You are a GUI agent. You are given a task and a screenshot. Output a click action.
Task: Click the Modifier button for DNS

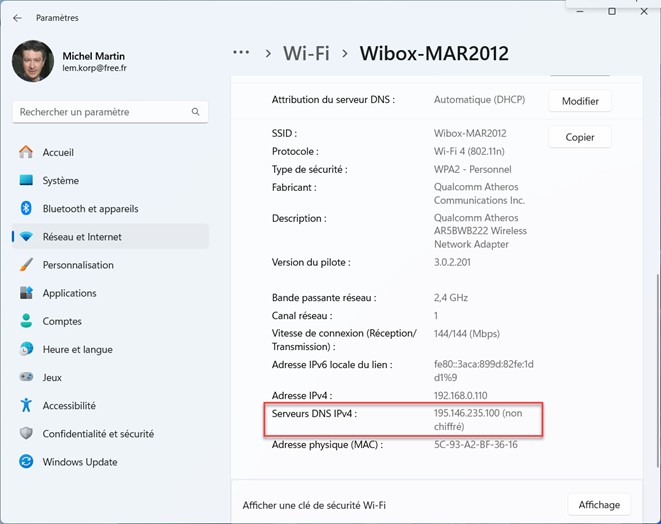(x=580, y=101)
